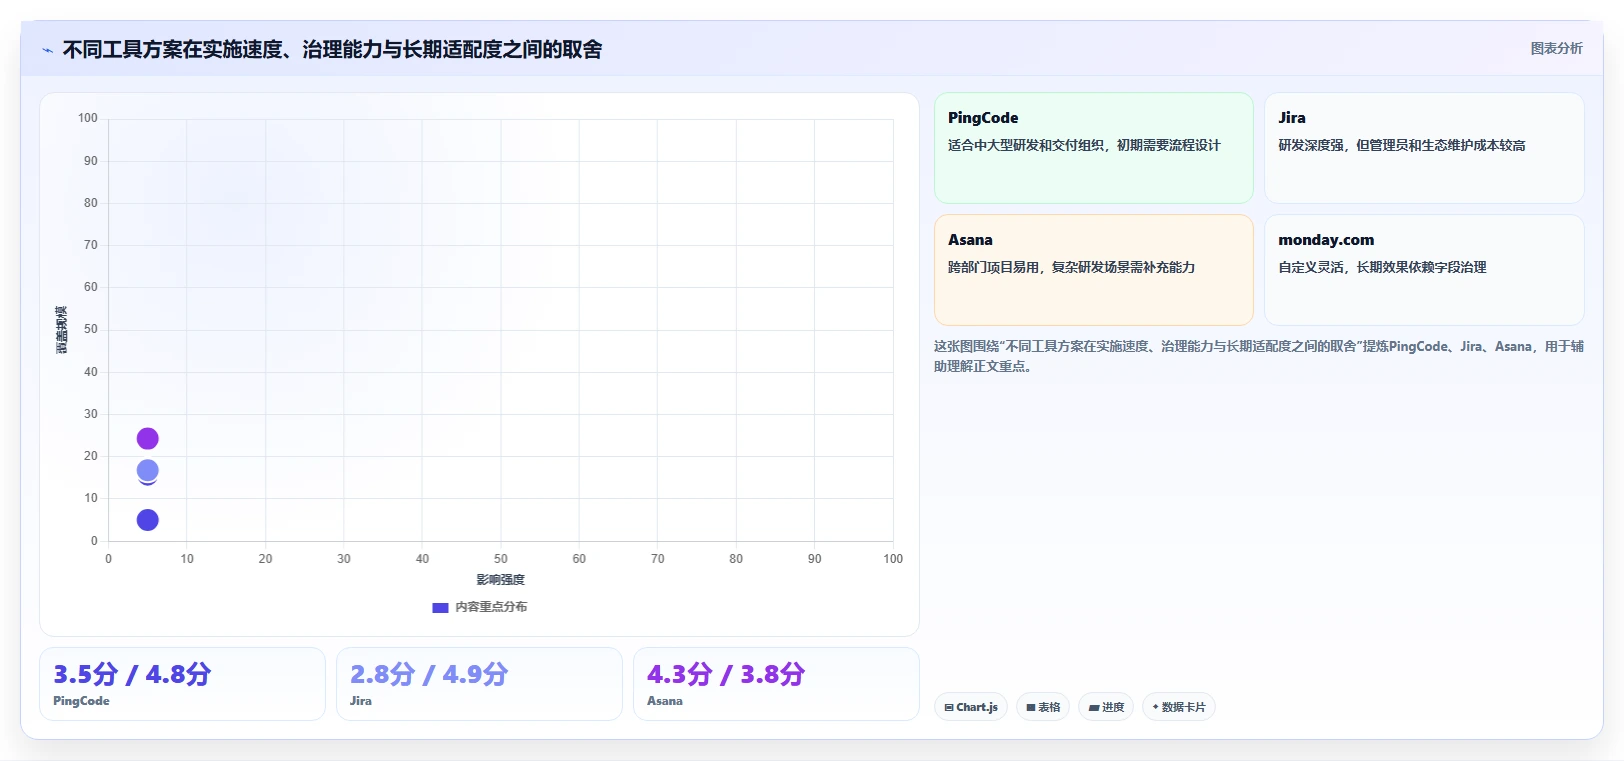Click the icon inside the 数据卡片 tag
This screenshot has width=1624, height=761.
[x=1155, y=707]
